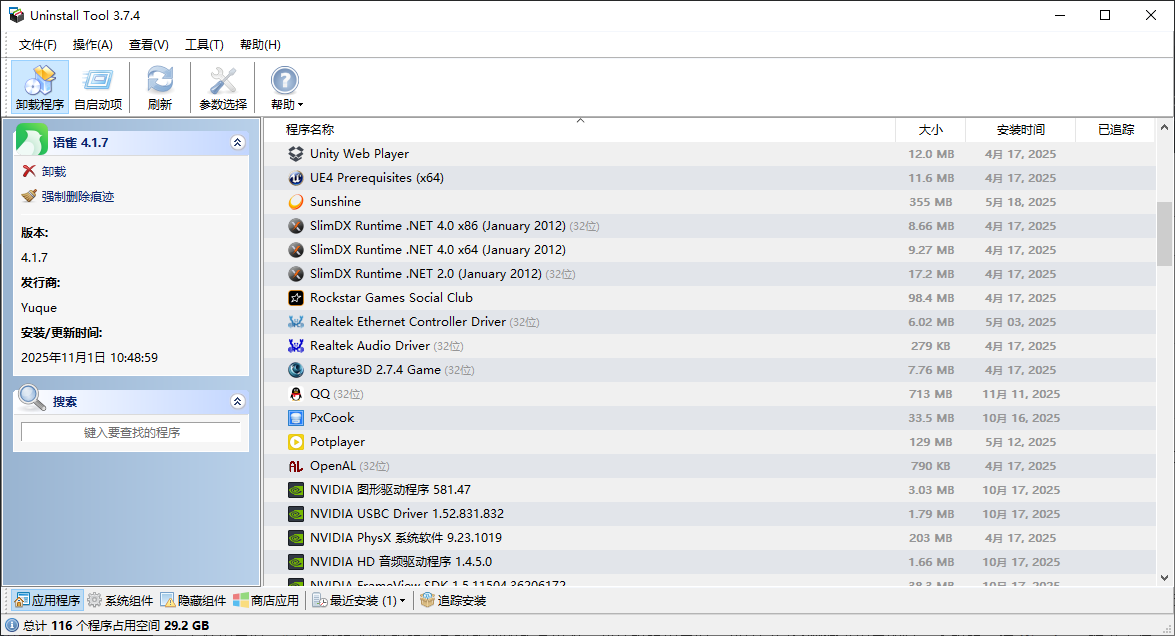Select the Sunshine program icon
This screenshot has width=1175, height=636.
pyautogui.click(x=295, y=202)
